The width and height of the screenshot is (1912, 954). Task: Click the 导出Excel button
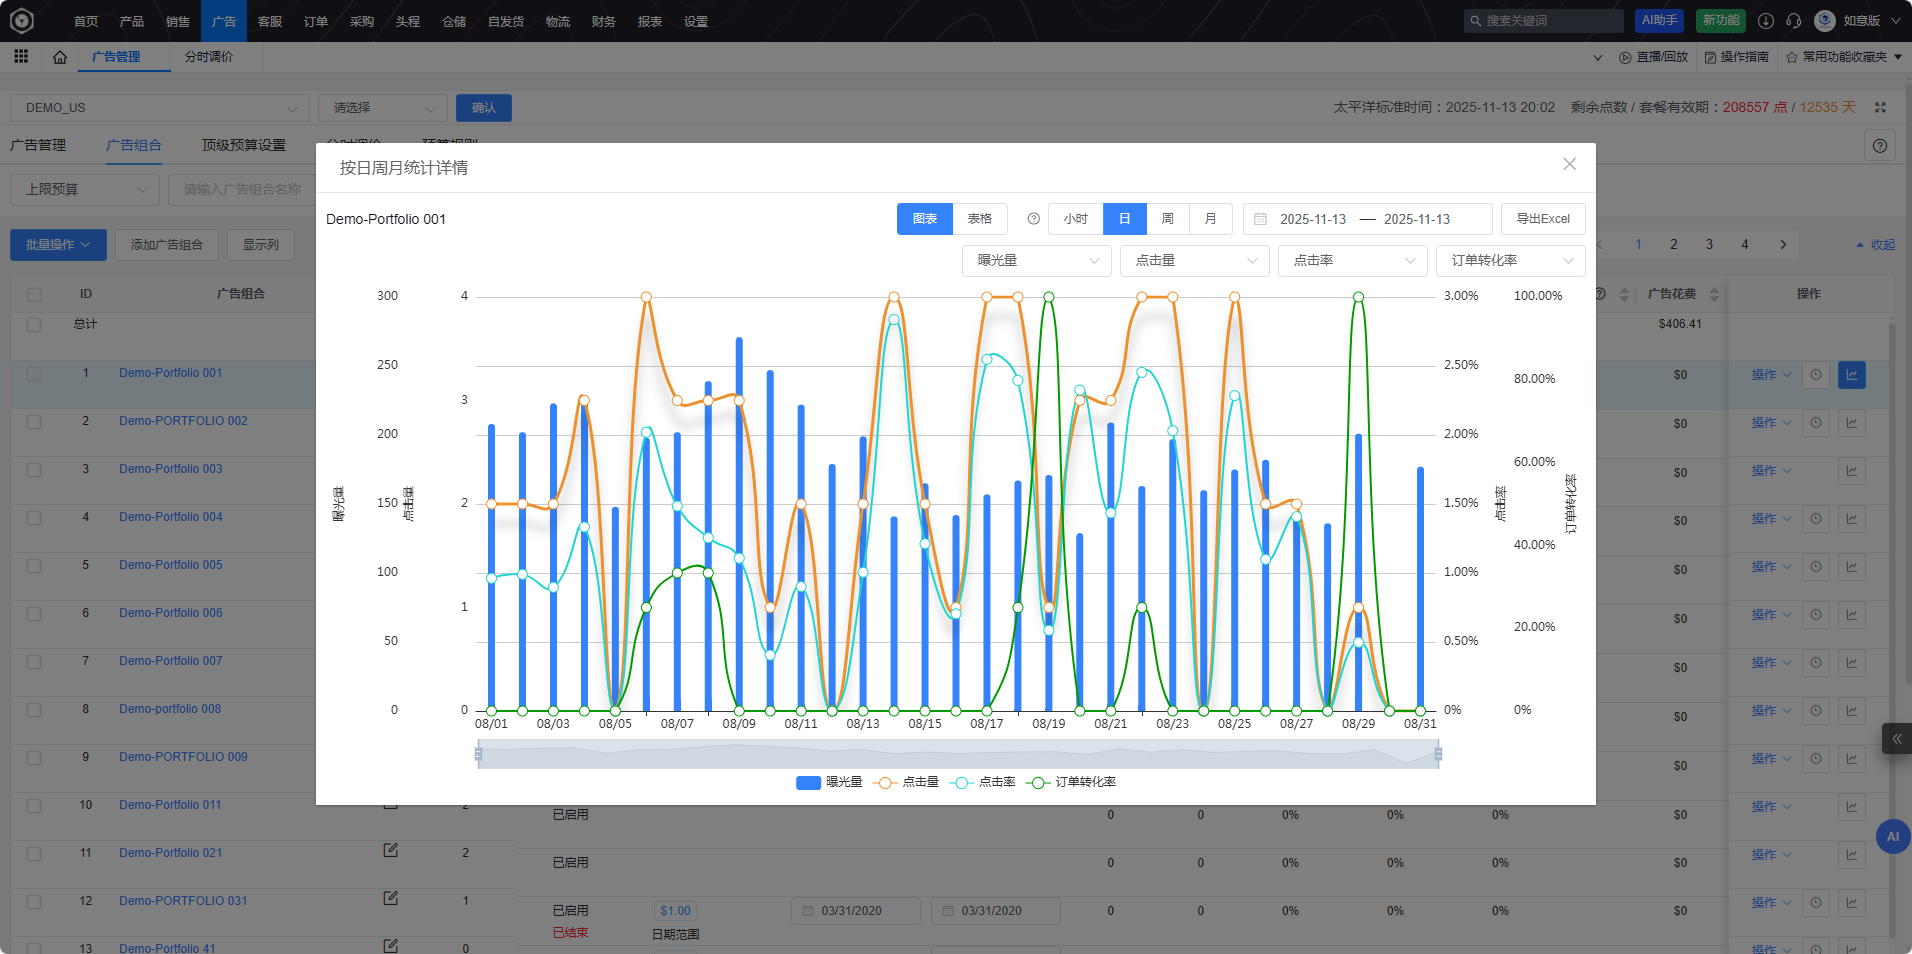pyautogui.click(x=1542, y=219)
